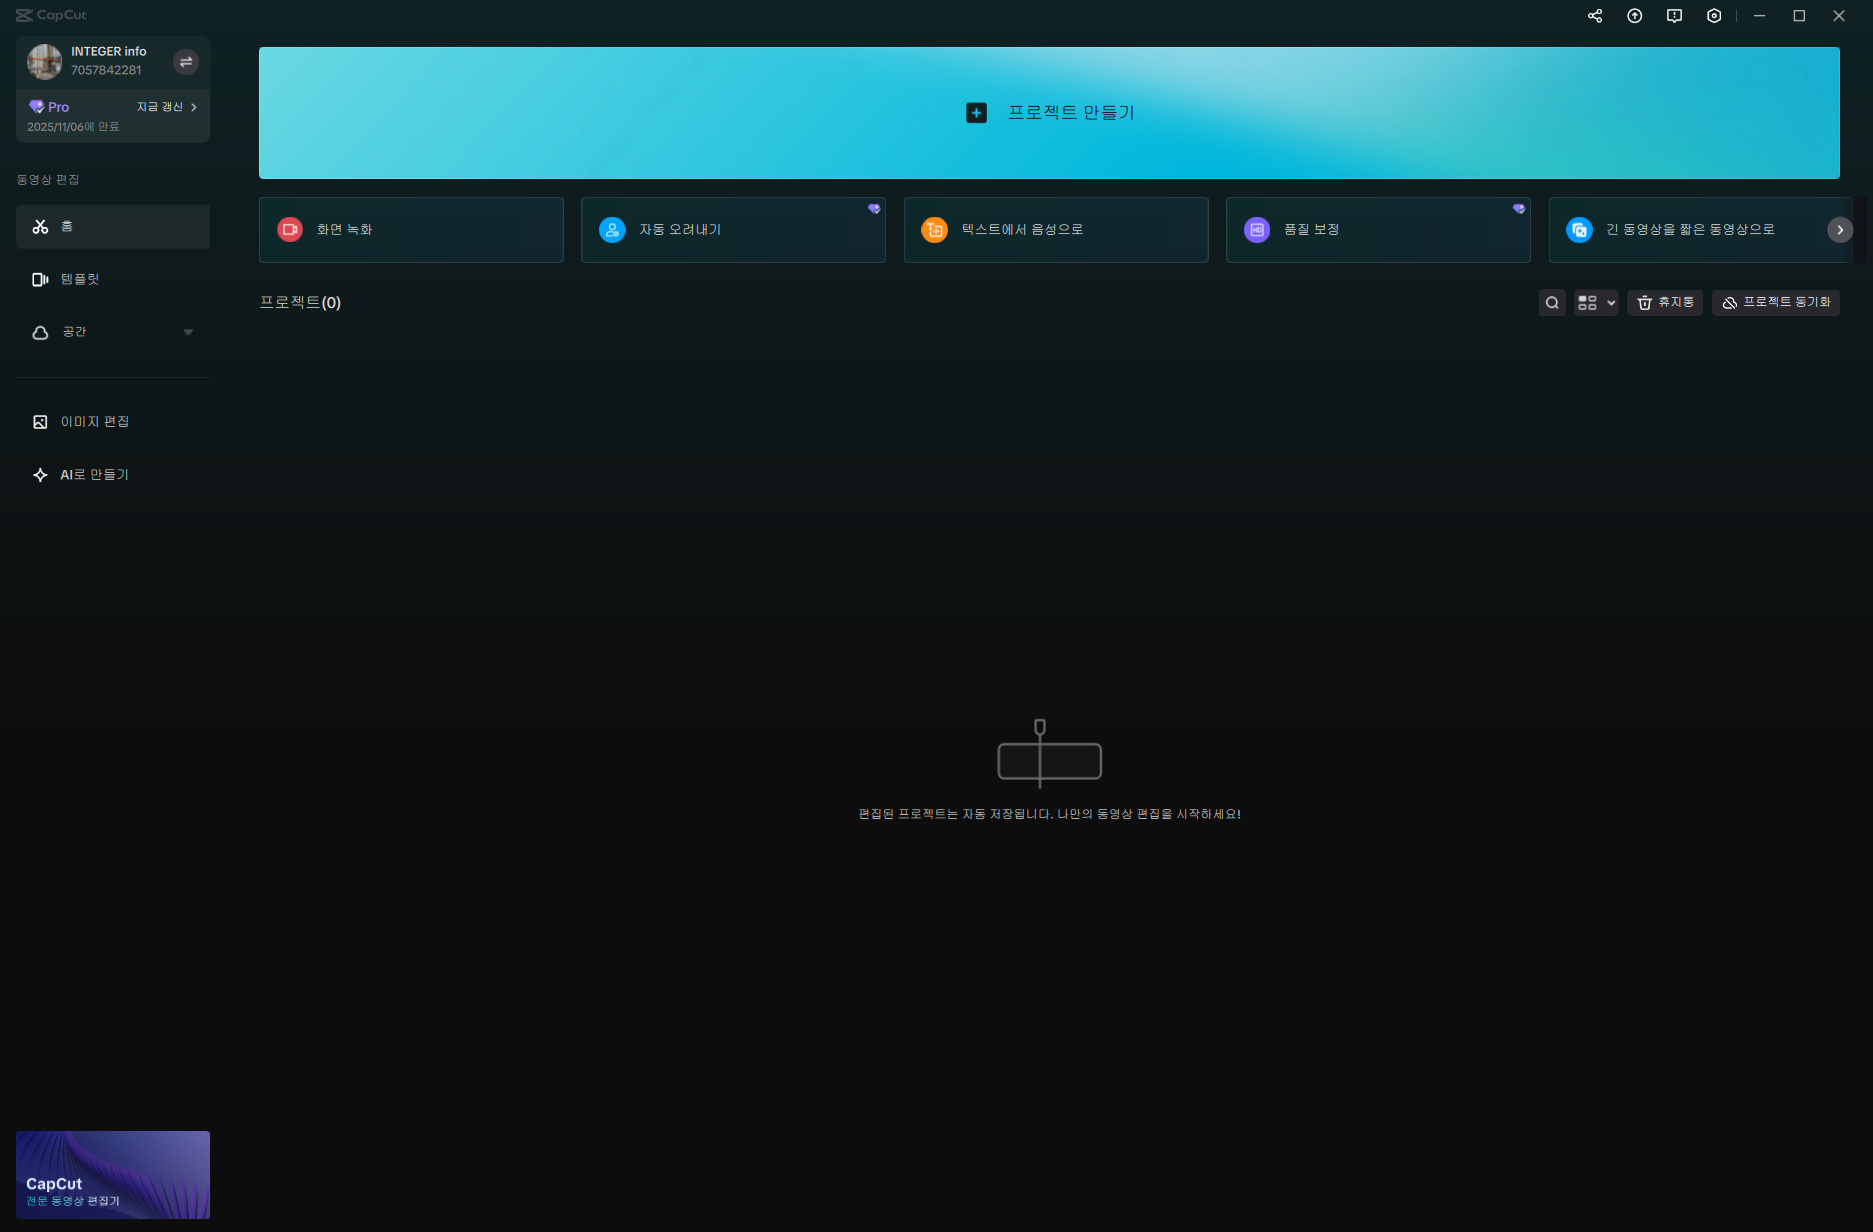Click the plus icon on create project banner
1873x1232 pixels.
(x=977, y=113)
